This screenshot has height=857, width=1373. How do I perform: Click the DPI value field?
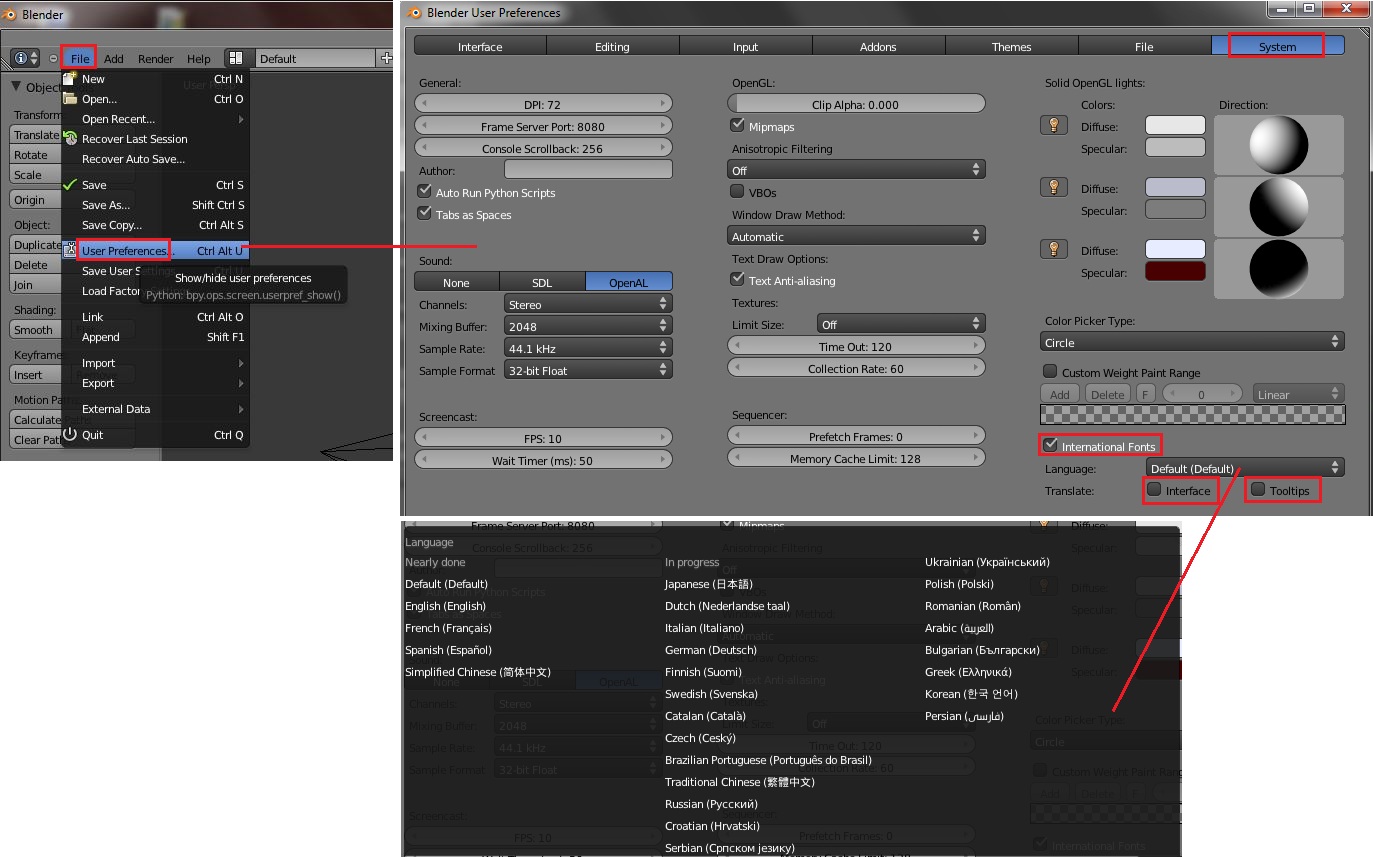pos(543,104)
